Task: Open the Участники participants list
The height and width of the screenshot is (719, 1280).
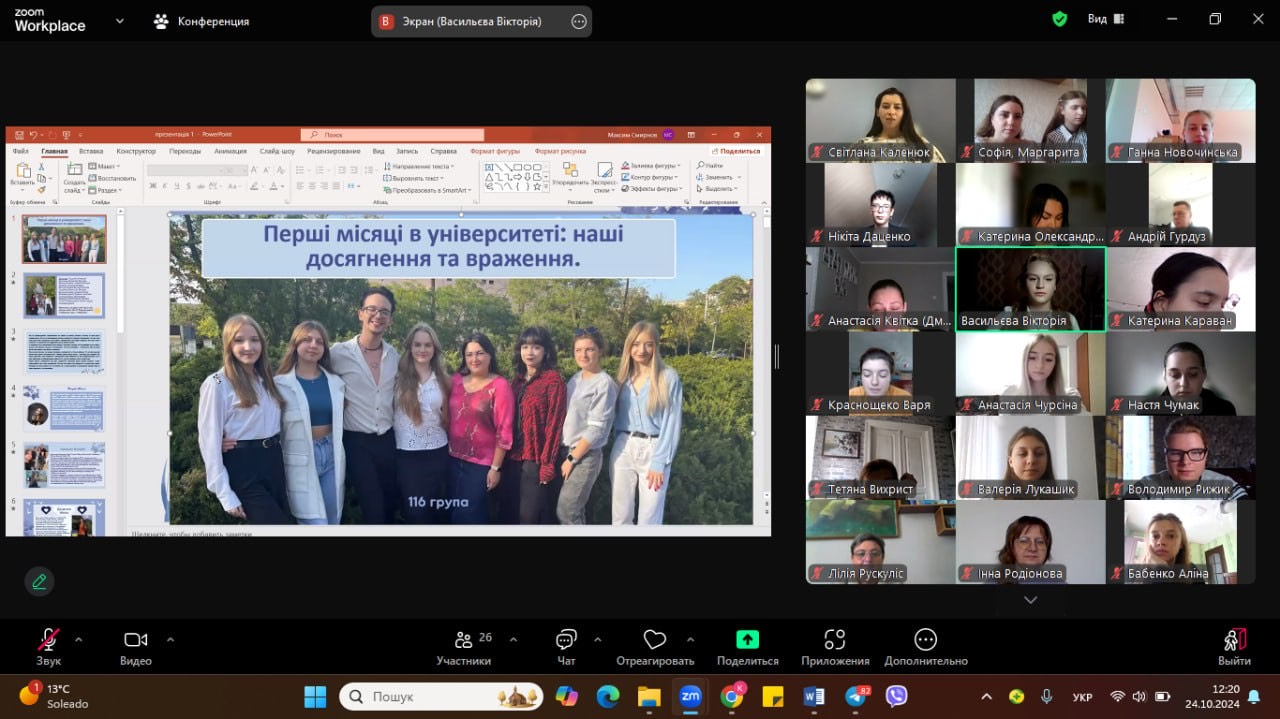Action: 463,647
